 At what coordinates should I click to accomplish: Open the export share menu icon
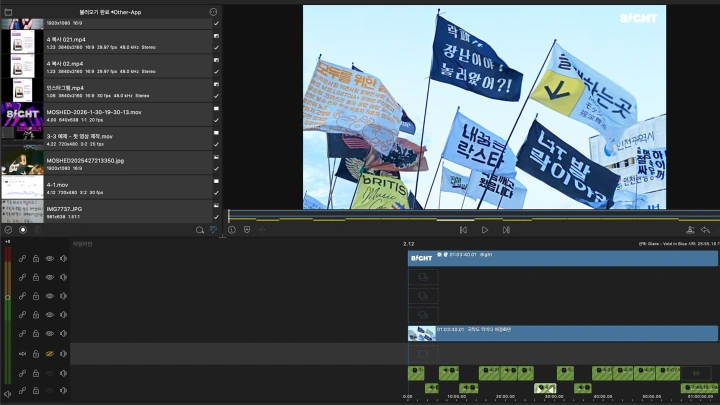pyautogui.click(x=689, y=230)
